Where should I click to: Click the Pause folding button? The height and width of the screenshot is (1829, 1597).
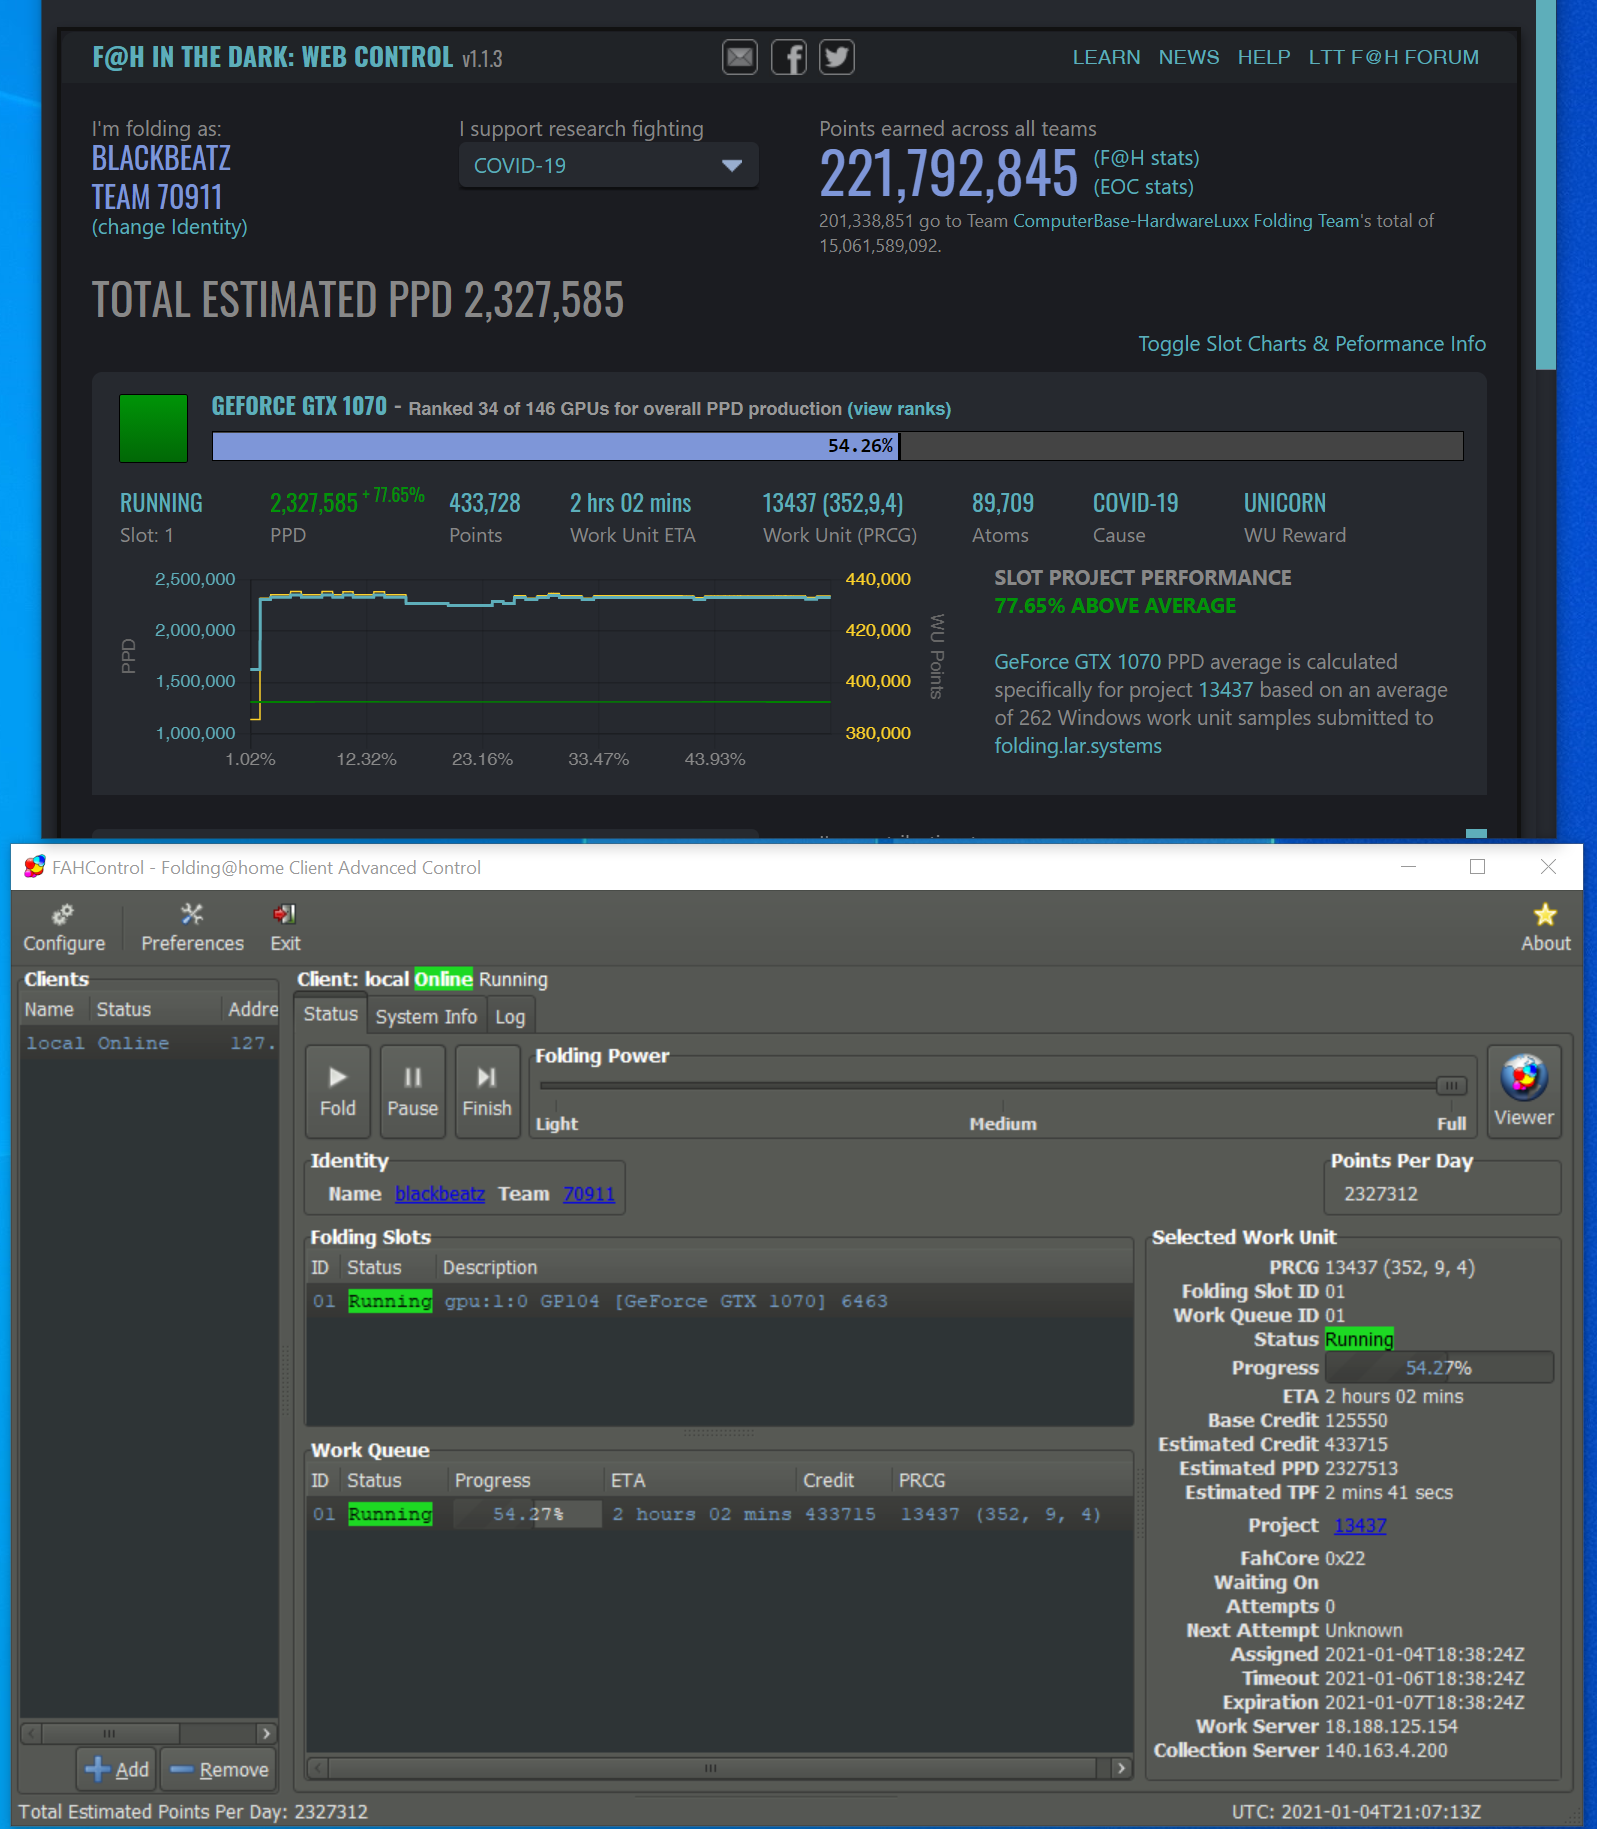point(412,1091)
